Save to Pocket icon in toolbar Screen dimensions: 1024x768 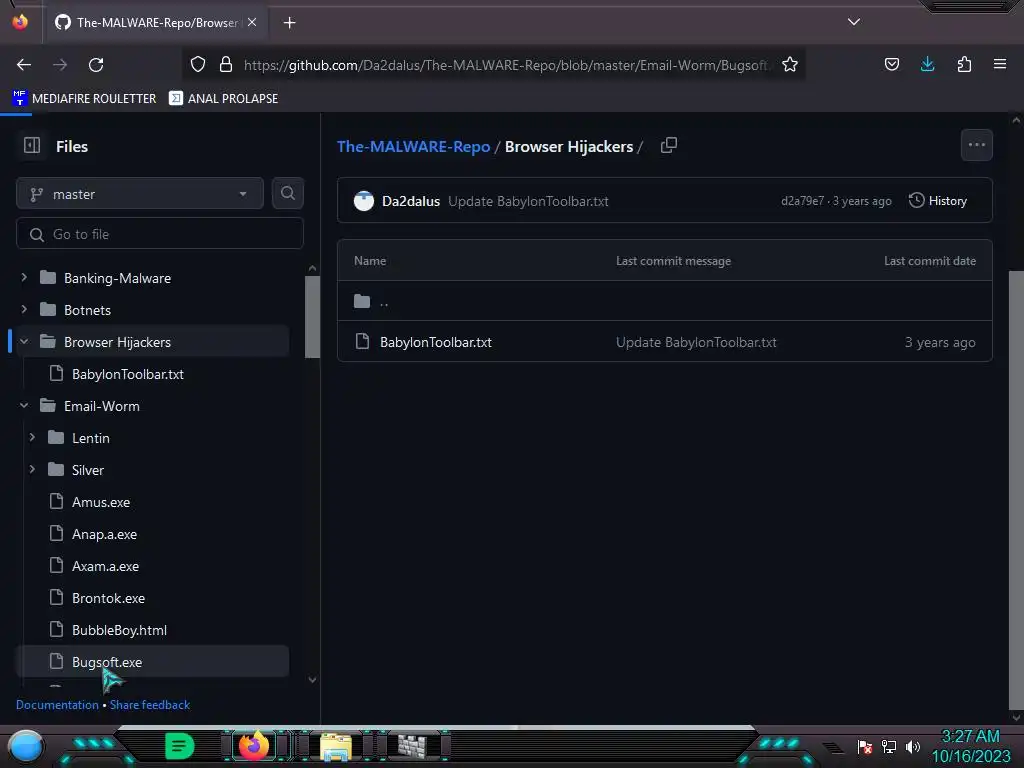(x=891, y=64)
